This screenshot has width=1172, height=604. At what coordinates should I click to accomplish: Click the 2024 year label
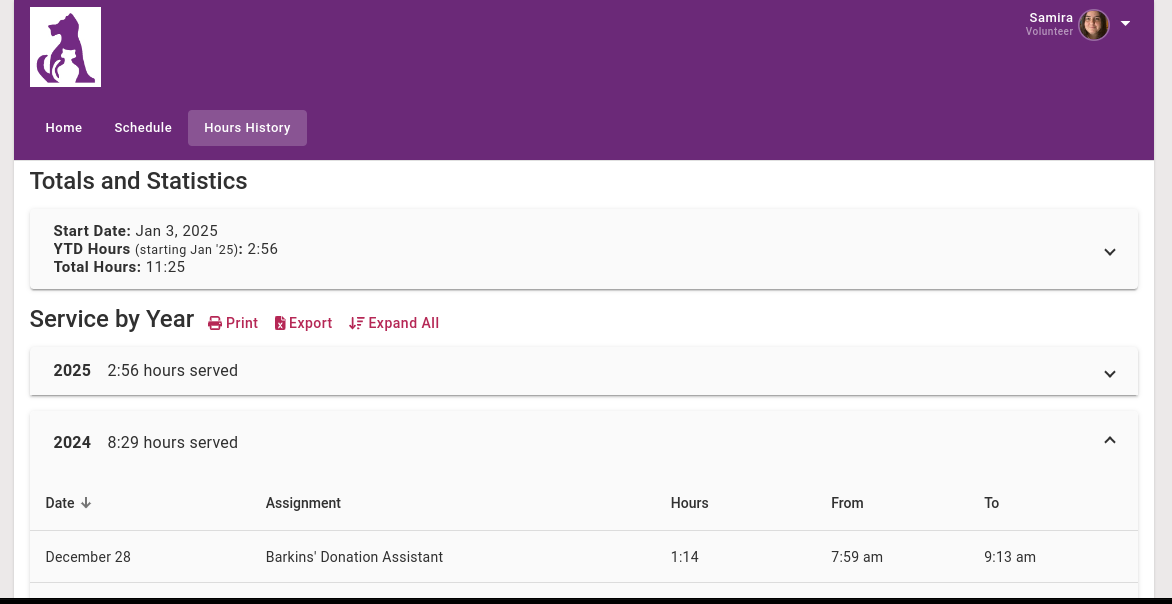tap(72, 443)
